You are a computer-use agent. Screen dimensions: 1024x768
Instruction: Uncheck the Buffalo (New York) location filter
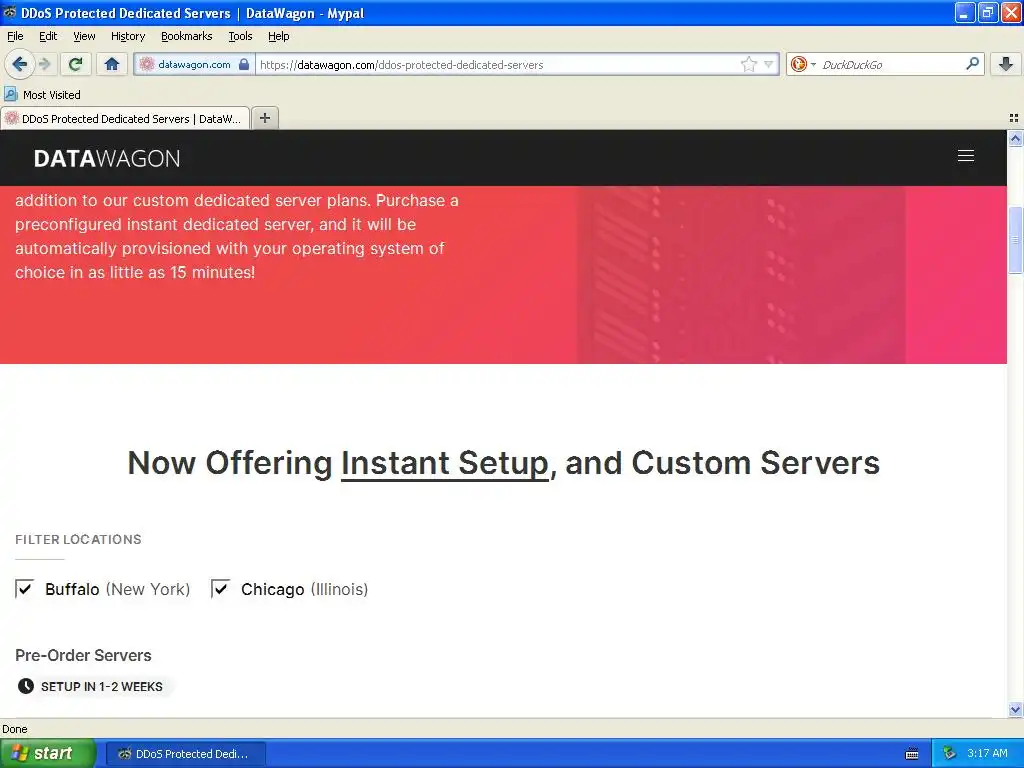coord(25,588)
